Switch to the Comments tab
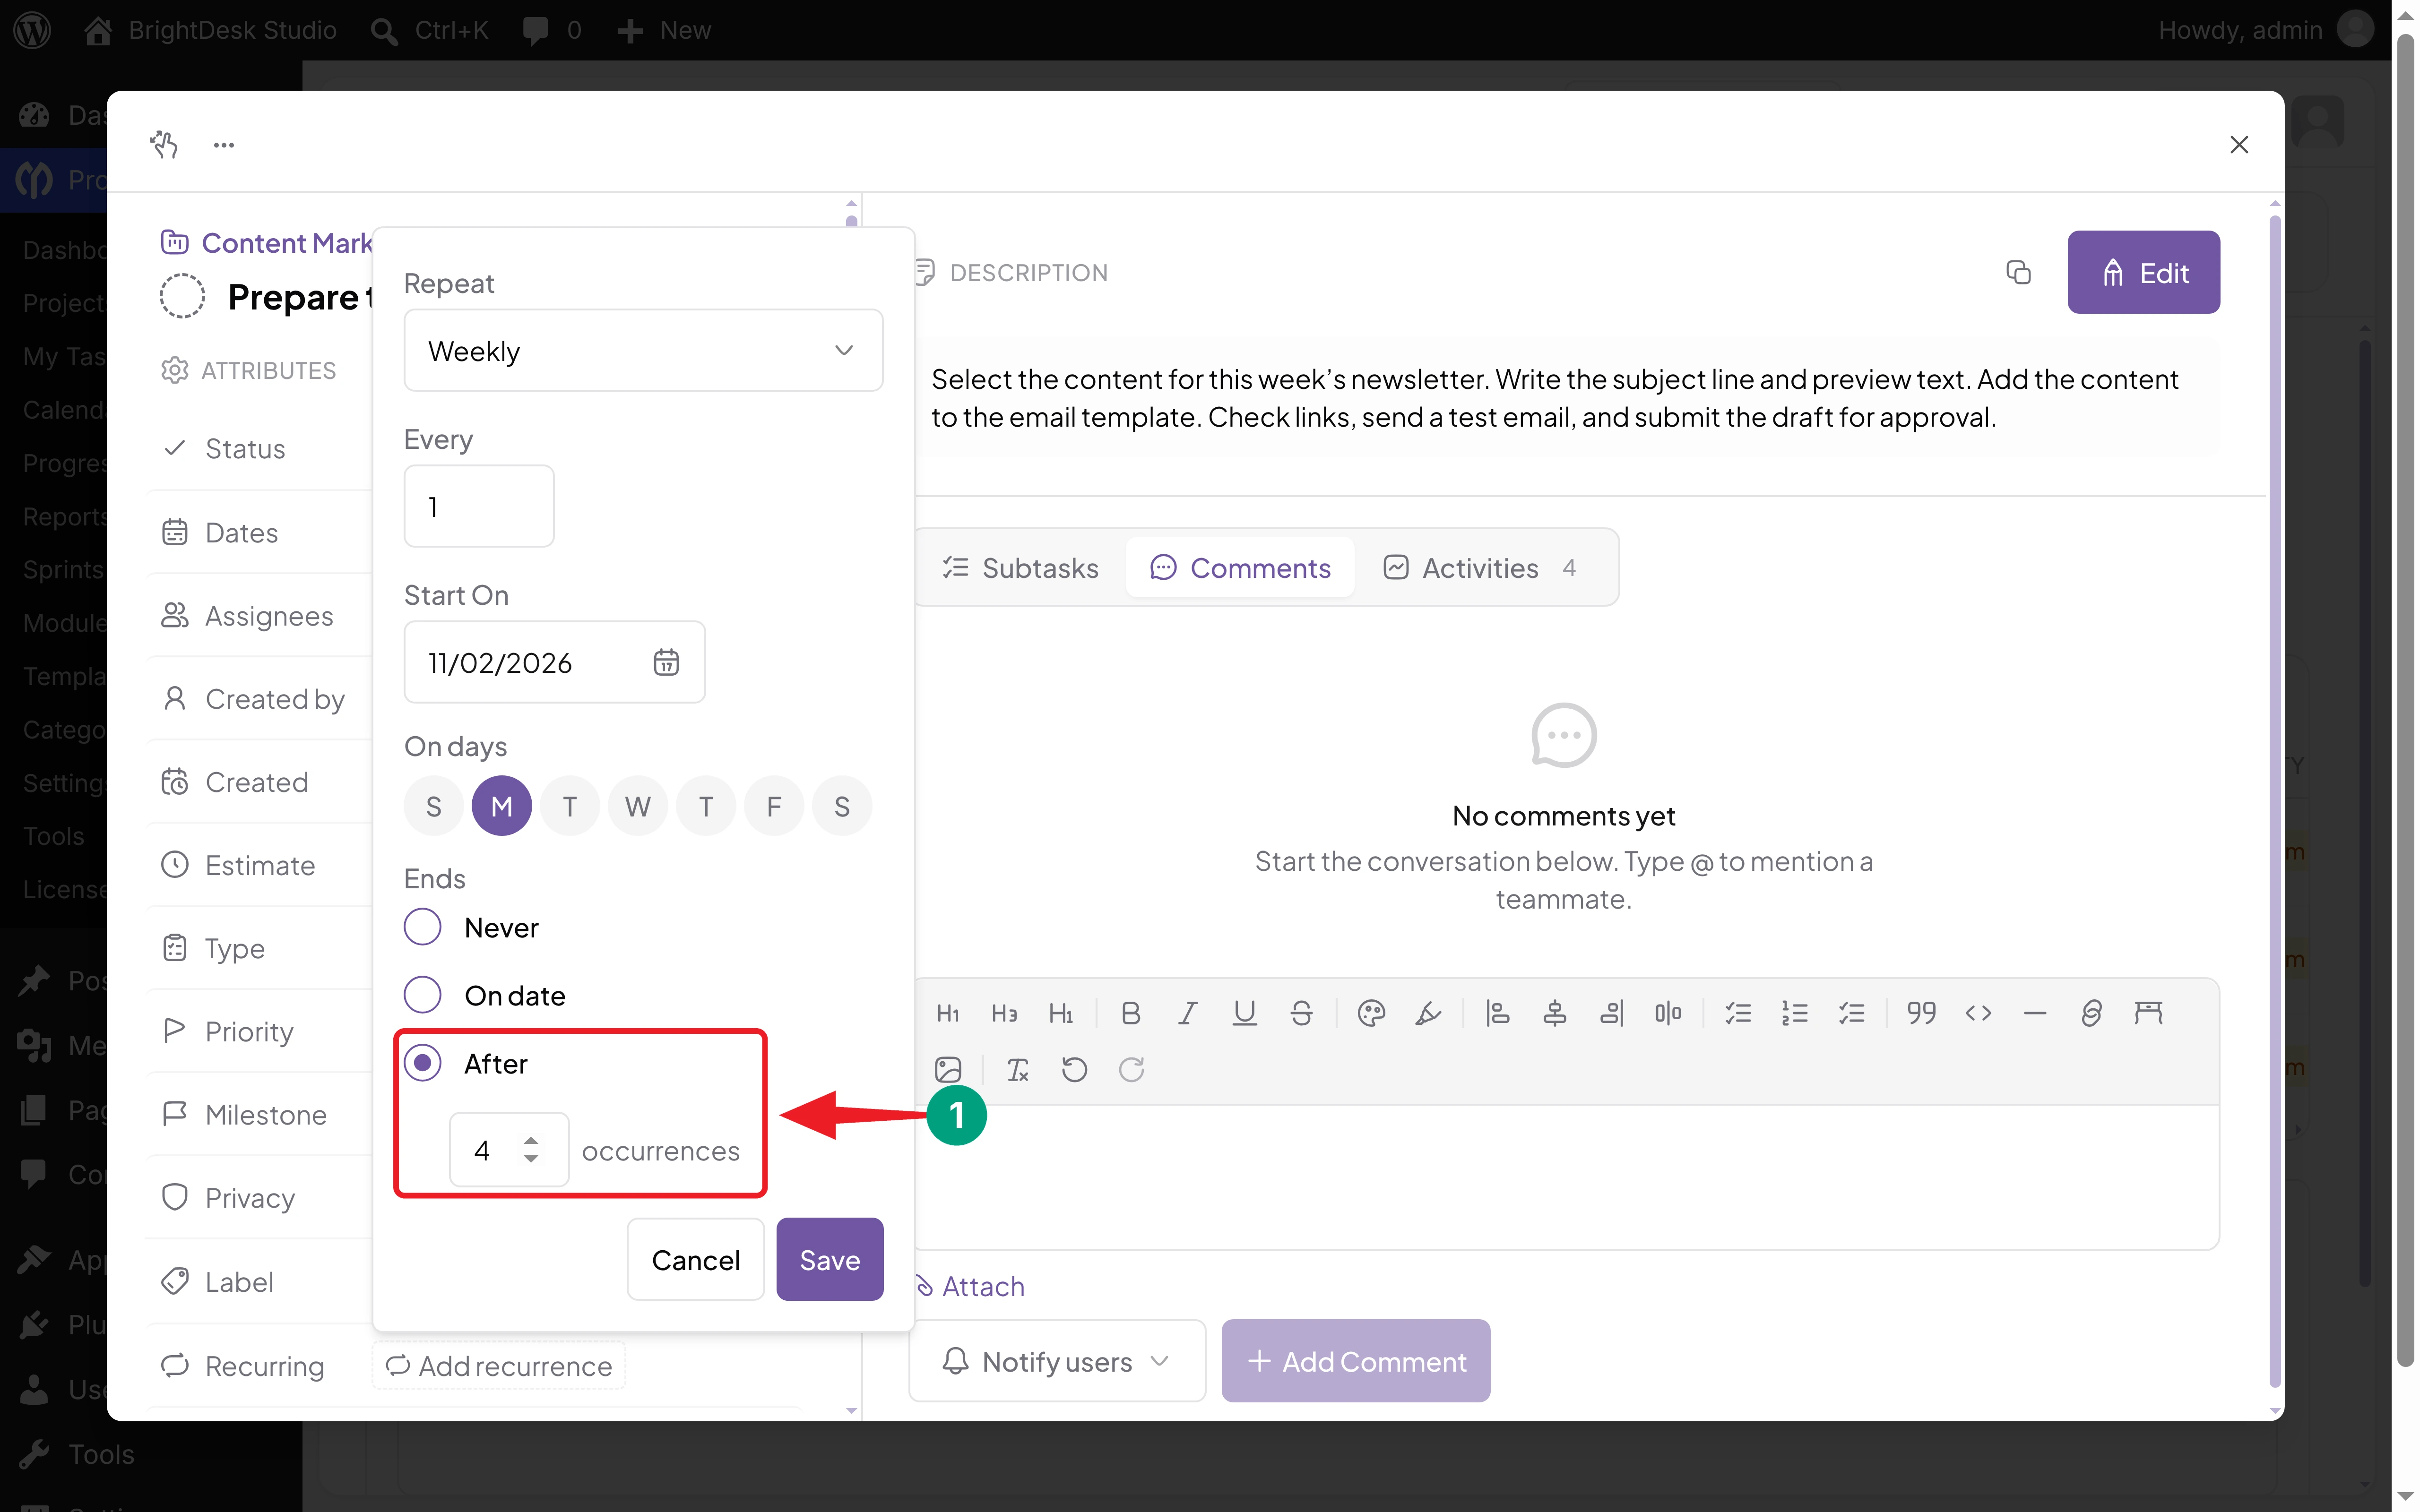The width and height of the screenshot is (2420, 1512). pyautogui.click(x=1240, y=568)
